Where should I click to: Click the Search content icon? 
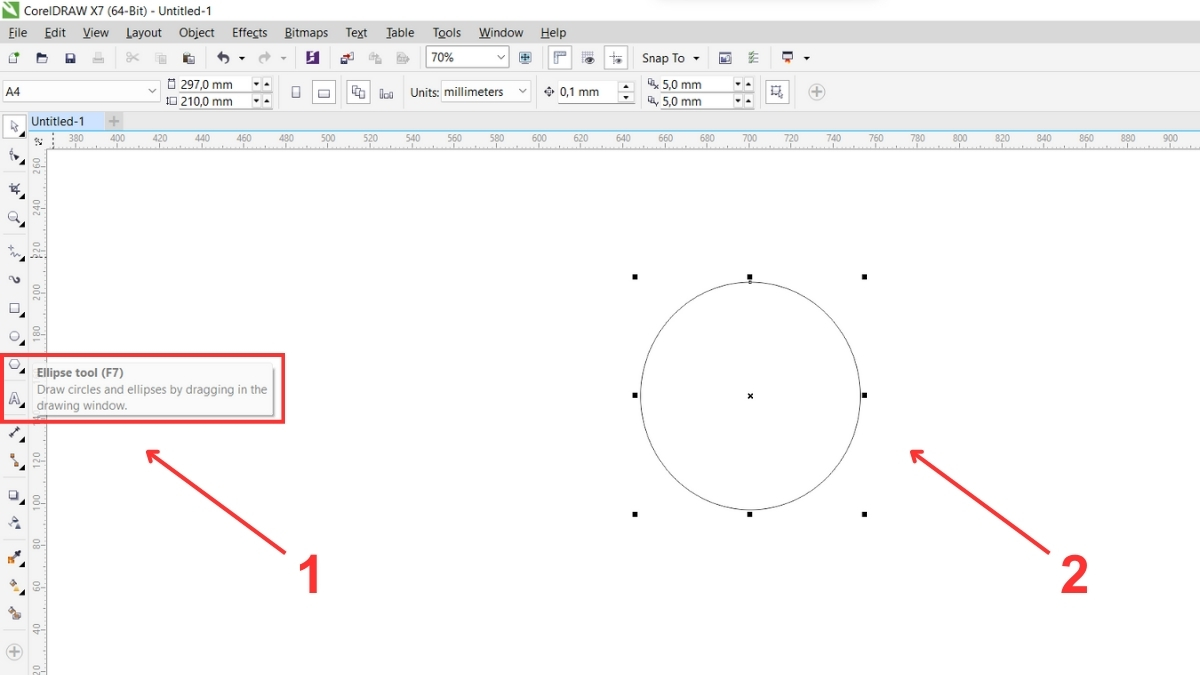(312, 58)
